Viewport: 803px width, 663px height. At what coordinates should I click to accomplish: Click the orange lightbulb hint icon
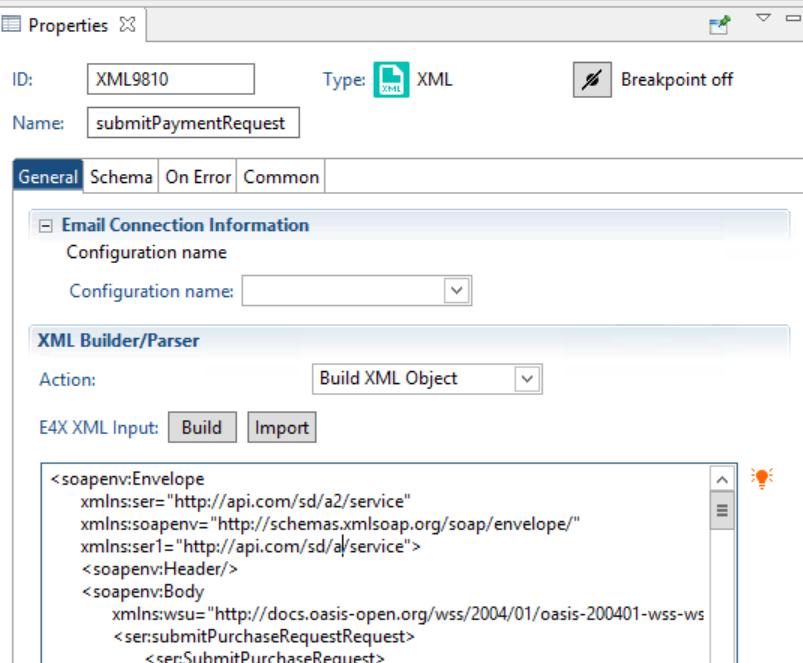(762, 478)
